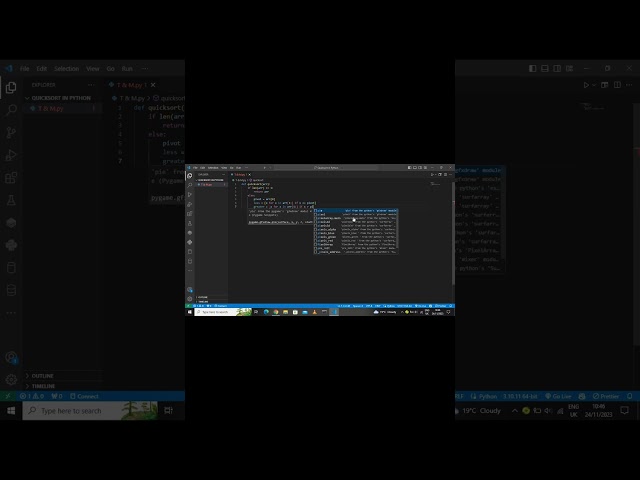
Task: Open Manage gear icon in center window's activity bar
Action: 189,299
